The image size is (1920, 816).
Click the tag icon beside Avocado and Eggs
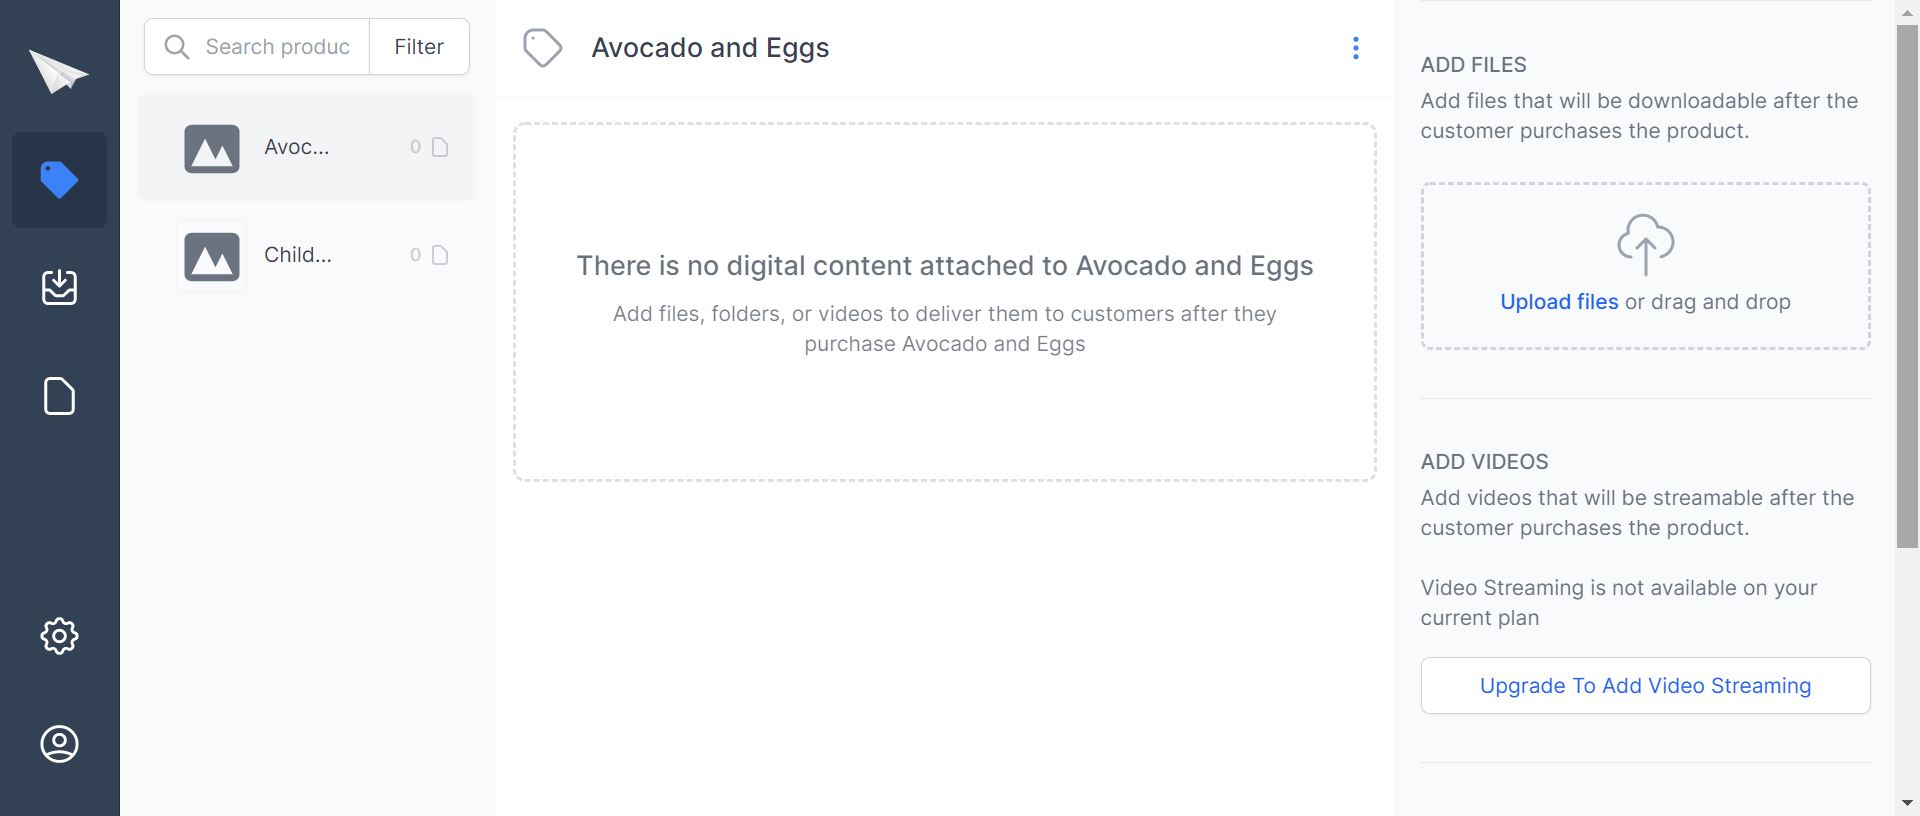542,48
